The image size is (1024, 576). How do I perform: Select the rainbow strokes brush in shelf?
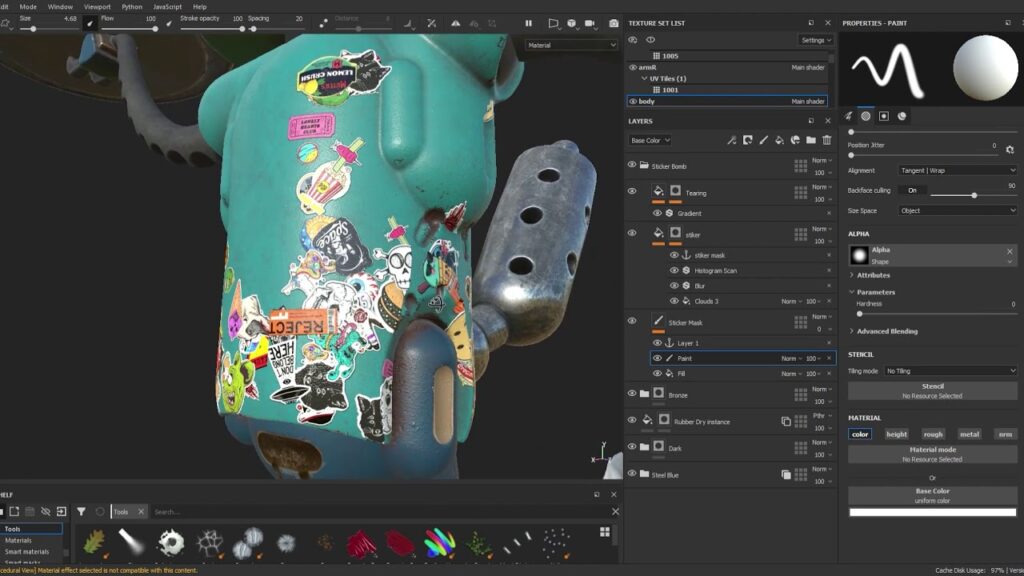click(440, 542)
